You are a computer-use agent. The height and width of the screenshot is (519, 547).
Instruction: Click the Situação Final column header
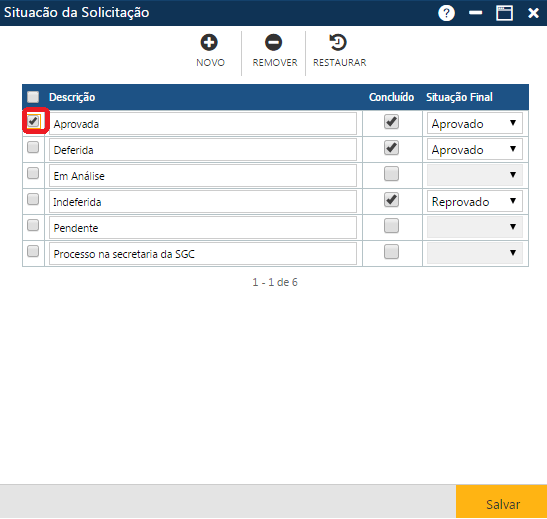coord(459,97)
